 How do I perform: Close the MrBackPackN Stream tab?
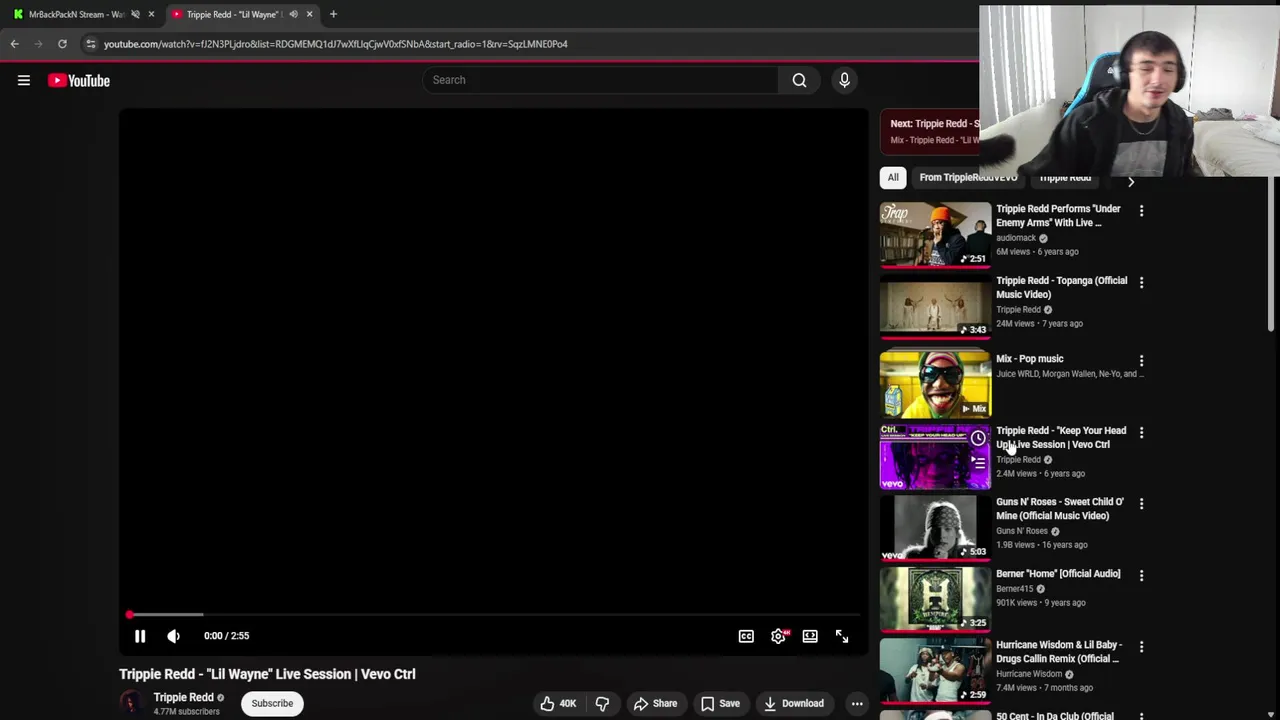[151, 14]
